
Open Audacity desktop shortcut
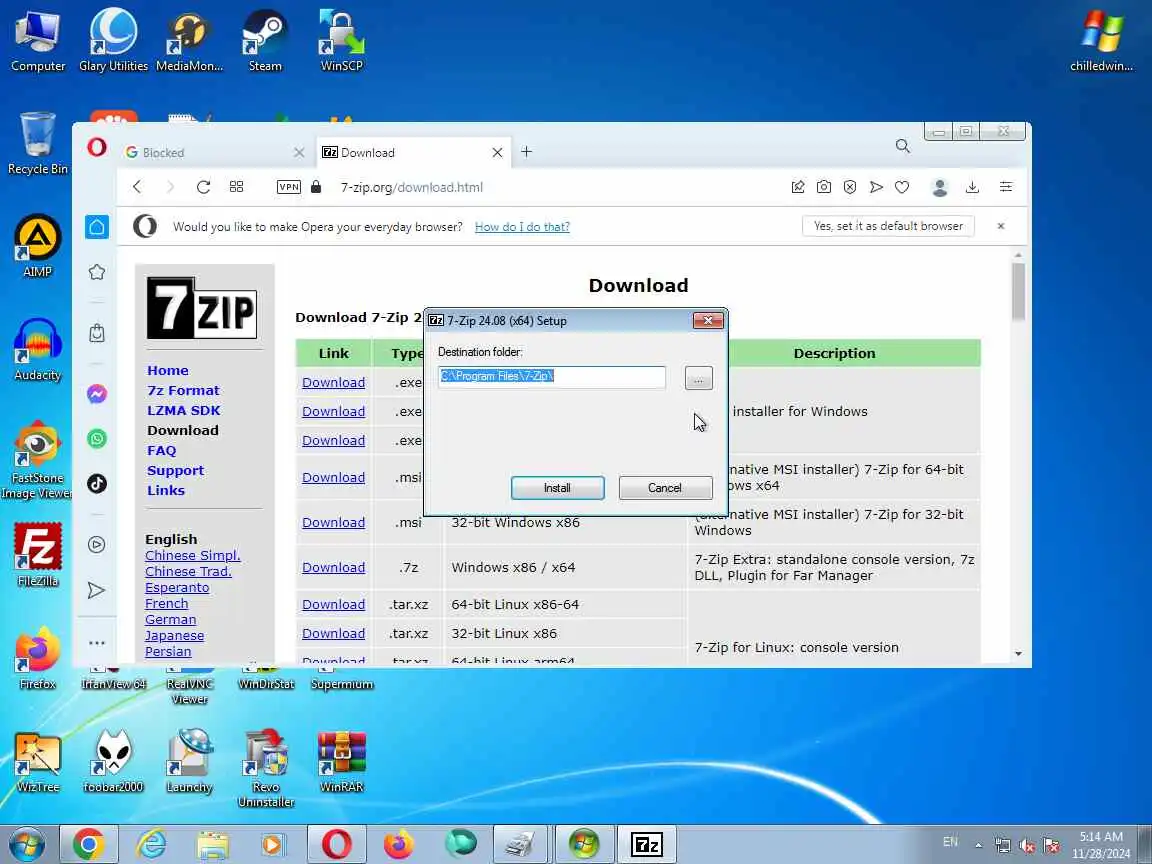[37, 349]
